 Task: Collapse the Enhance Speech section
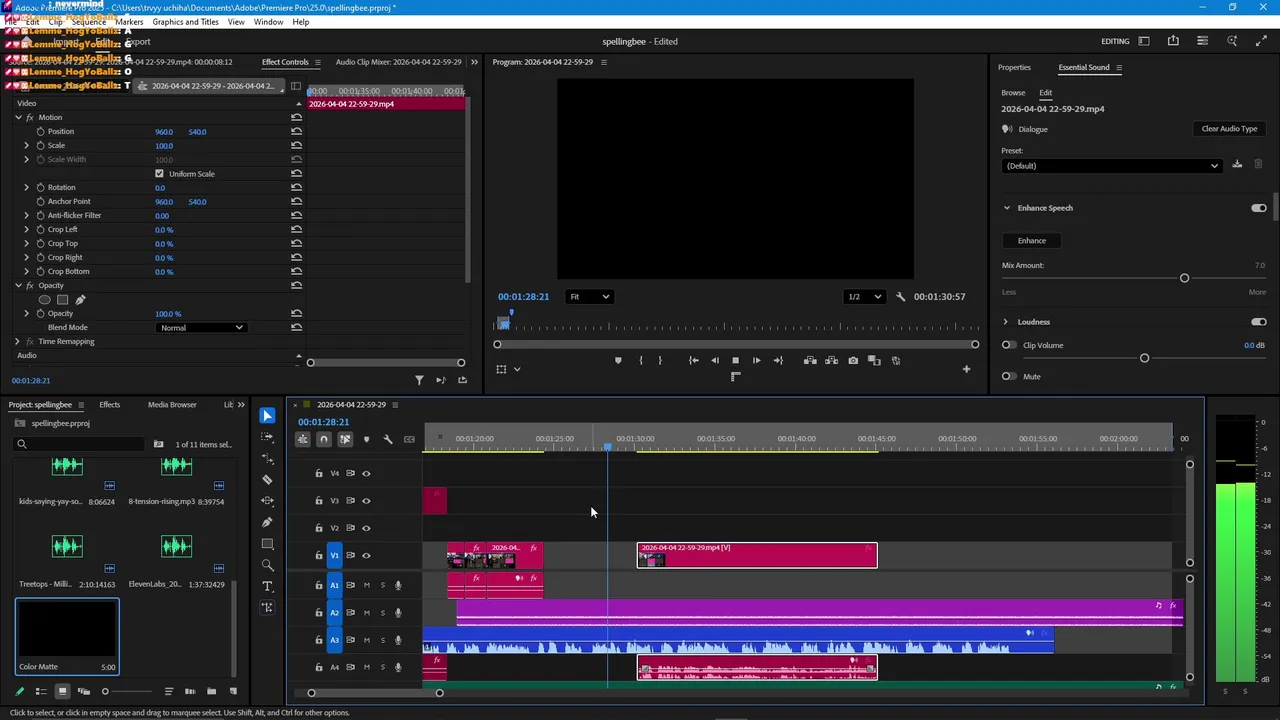1006,208
